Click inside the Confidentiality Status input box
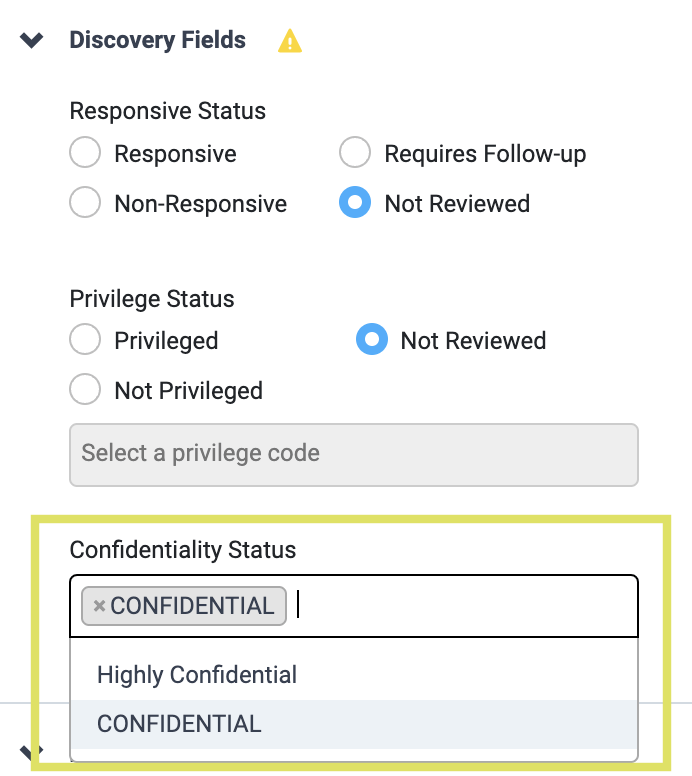 (x=460, y=606)
